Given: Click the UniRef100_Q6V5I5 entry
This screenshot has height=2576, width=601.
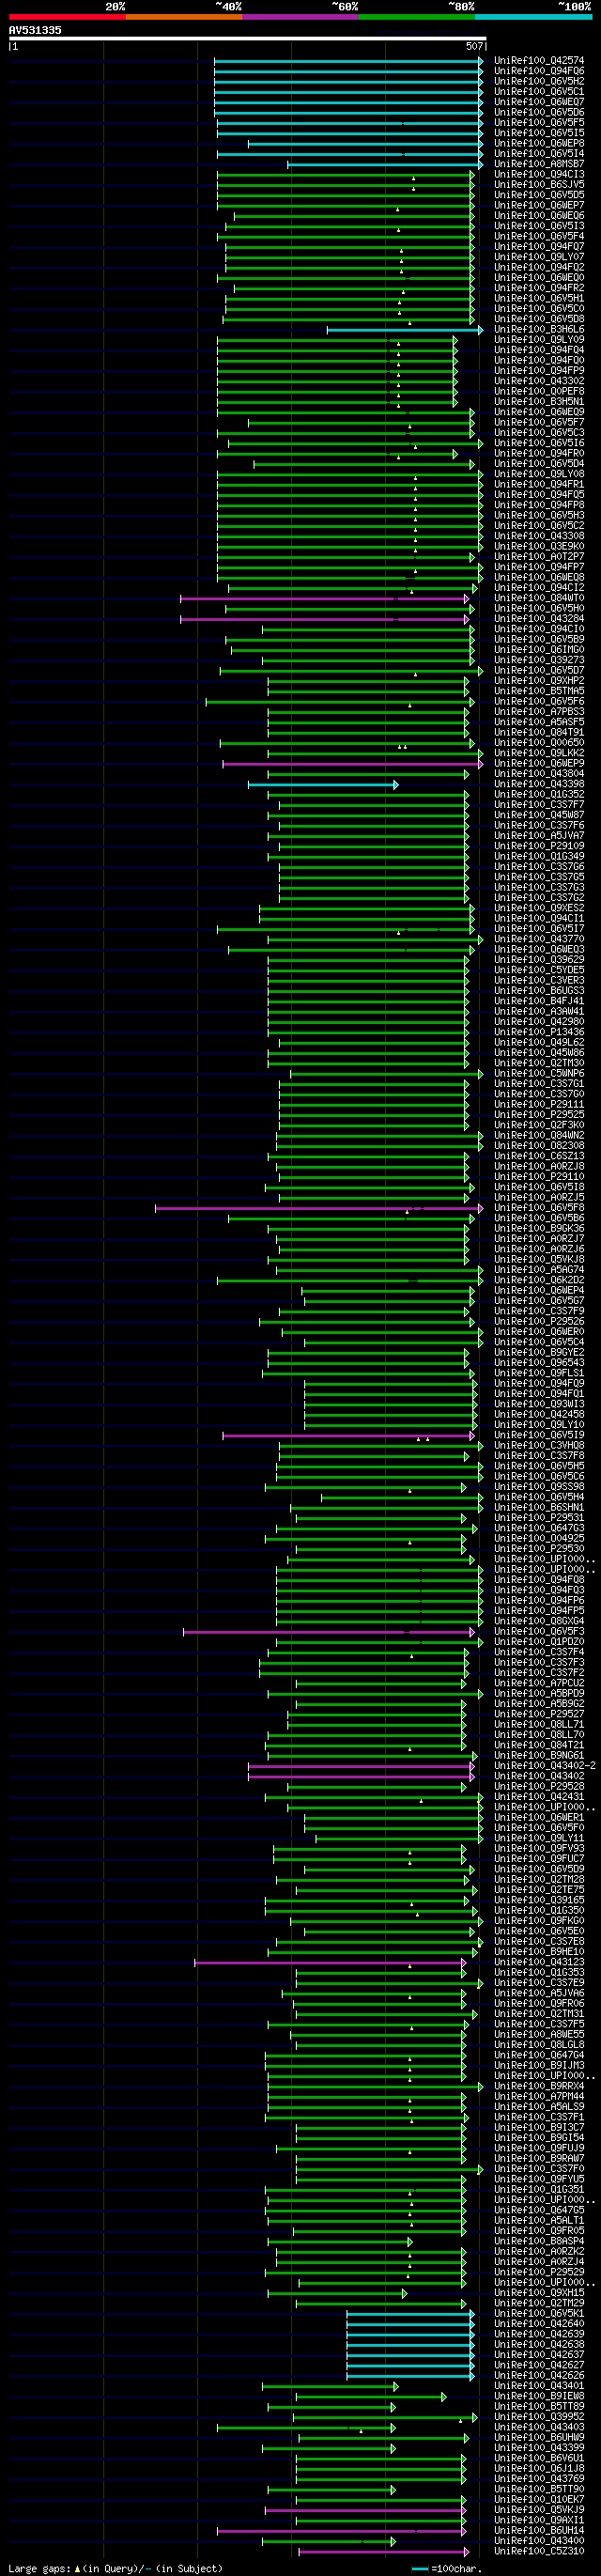Looking at the screenshot, I should (x=539, y=133).
